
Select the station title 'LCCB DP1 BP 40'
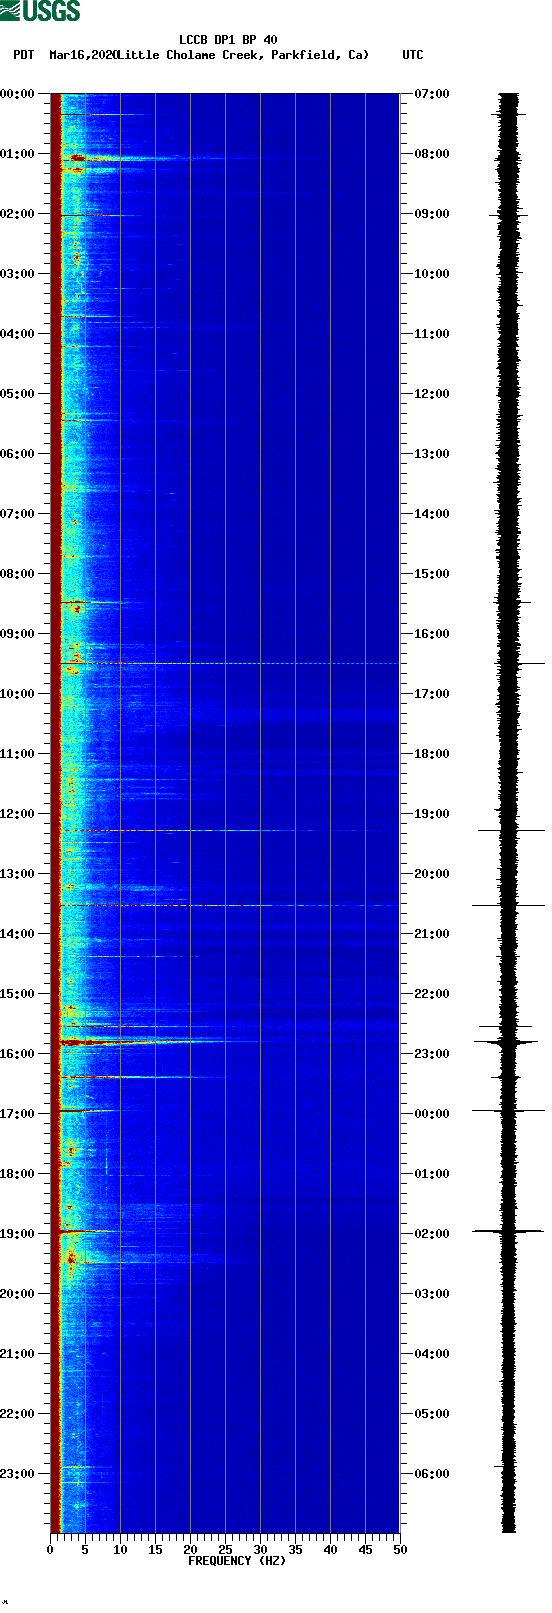tap(228, 40)
